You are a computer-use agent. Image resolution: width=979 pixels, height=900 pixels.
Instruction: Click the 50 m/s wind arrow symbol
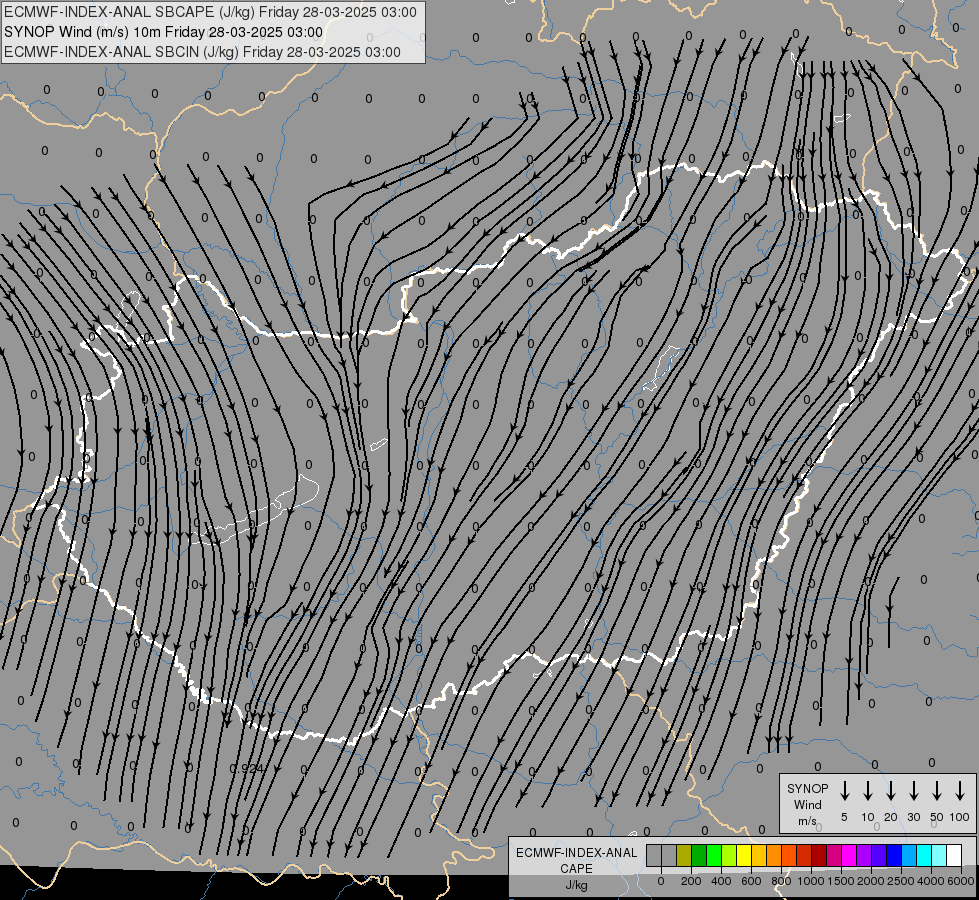point(937,791)
